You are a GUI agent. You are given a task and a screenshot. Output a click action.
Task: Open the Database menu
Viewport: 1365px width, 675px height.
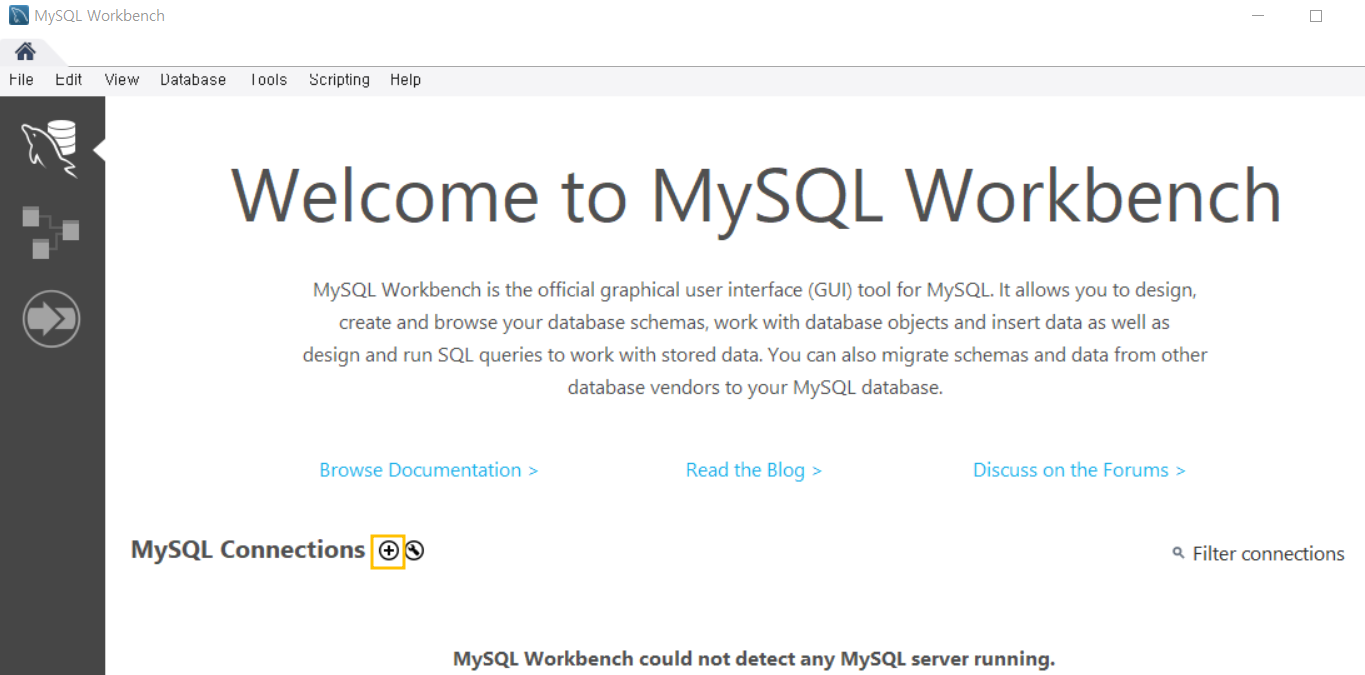point(193,80)
